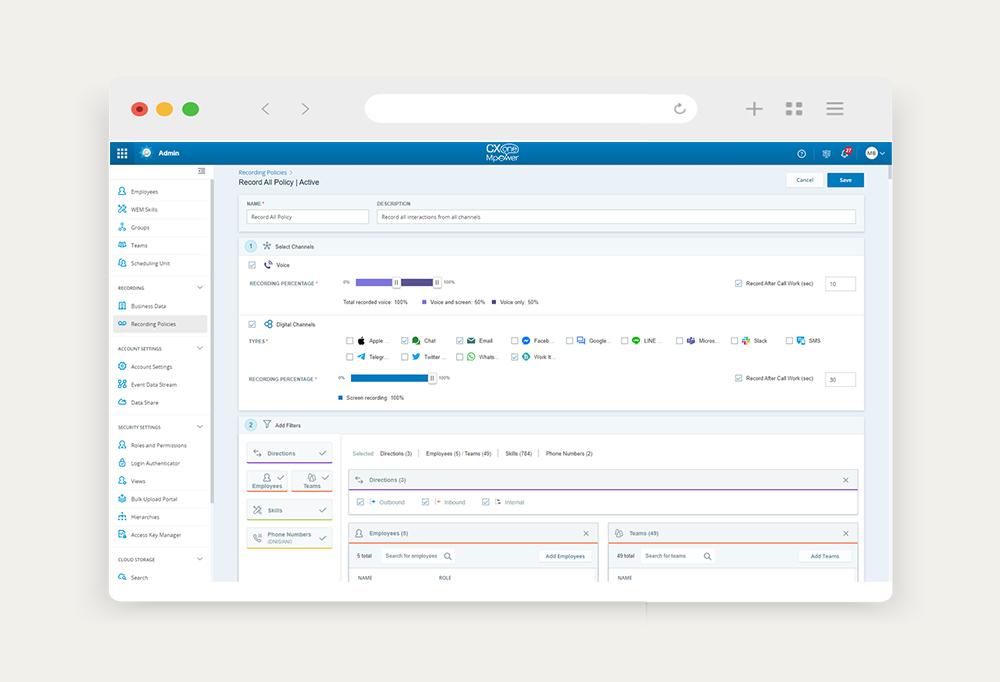Click the digital channels recording percentage slider handle

(x=432, y=378)
